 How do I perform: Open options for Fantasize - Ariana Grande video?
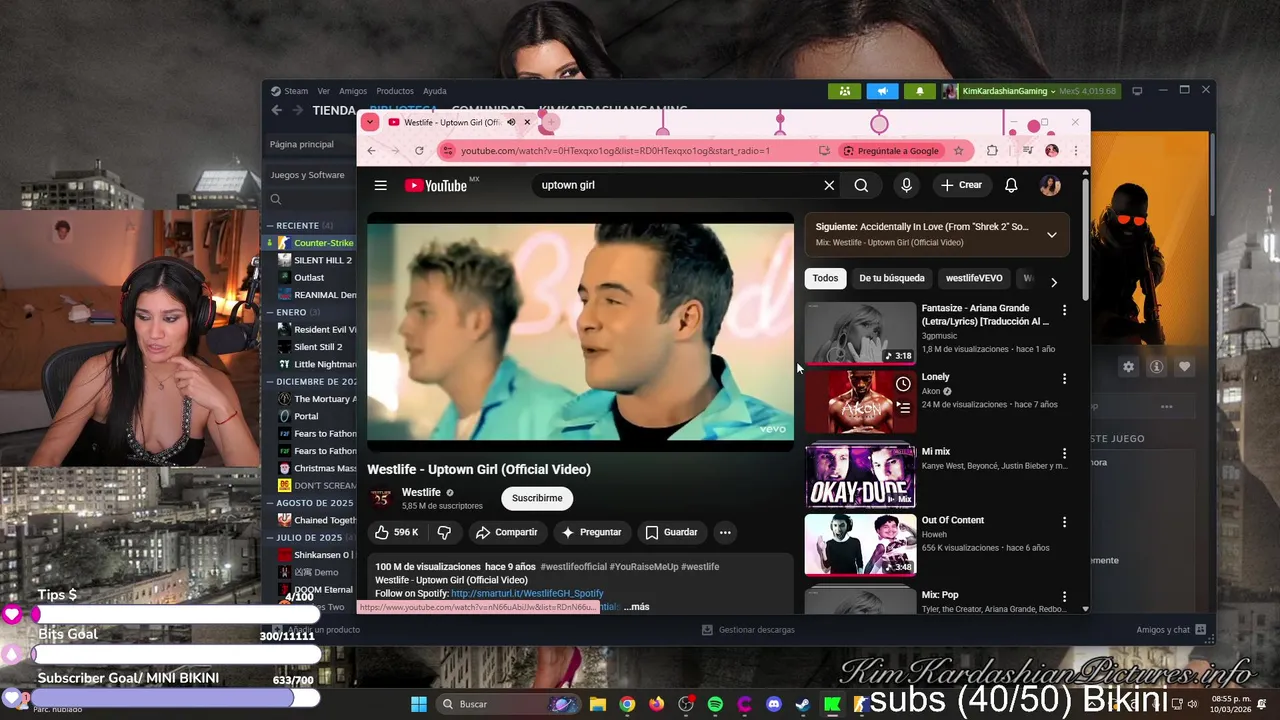point(1064,310)
